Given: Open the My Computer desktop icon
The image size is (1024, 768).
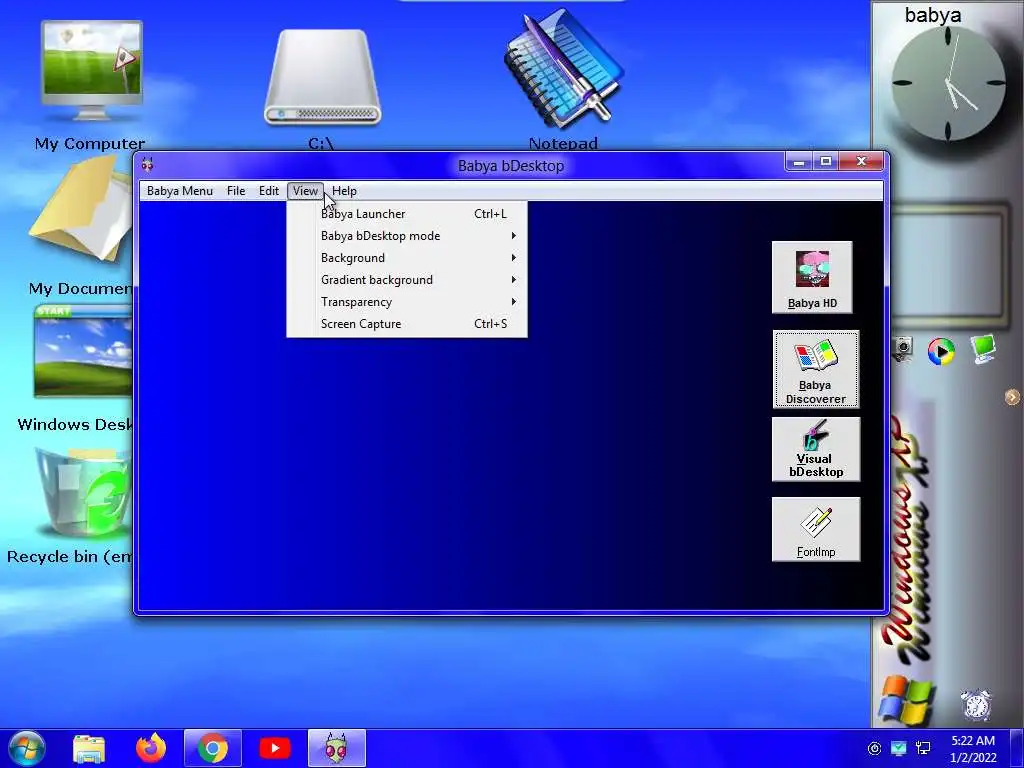Looking at the screenshot, I should tap(91, 71).
